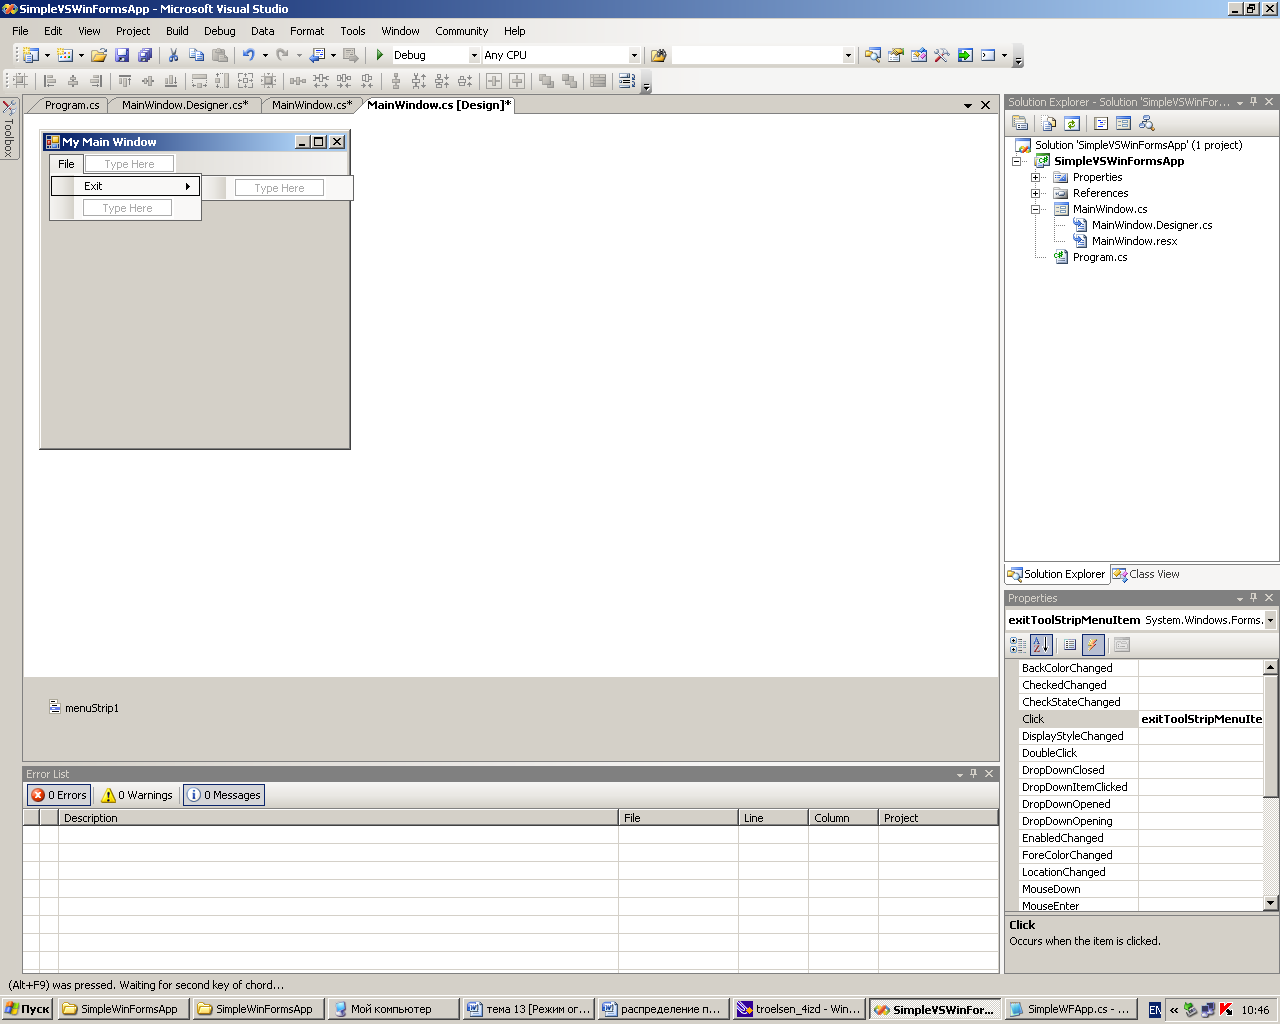This screenshot has width=1280, height=1024.
Task: Toggle Events view lightning button
Action: pyautogui.click(x=1093, y=645)
